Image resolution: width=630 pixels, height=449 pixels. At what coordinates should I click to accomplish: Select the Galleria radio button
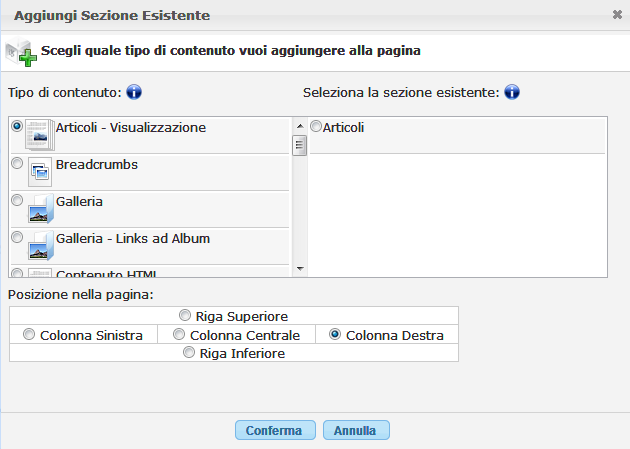tap(17, 200)
